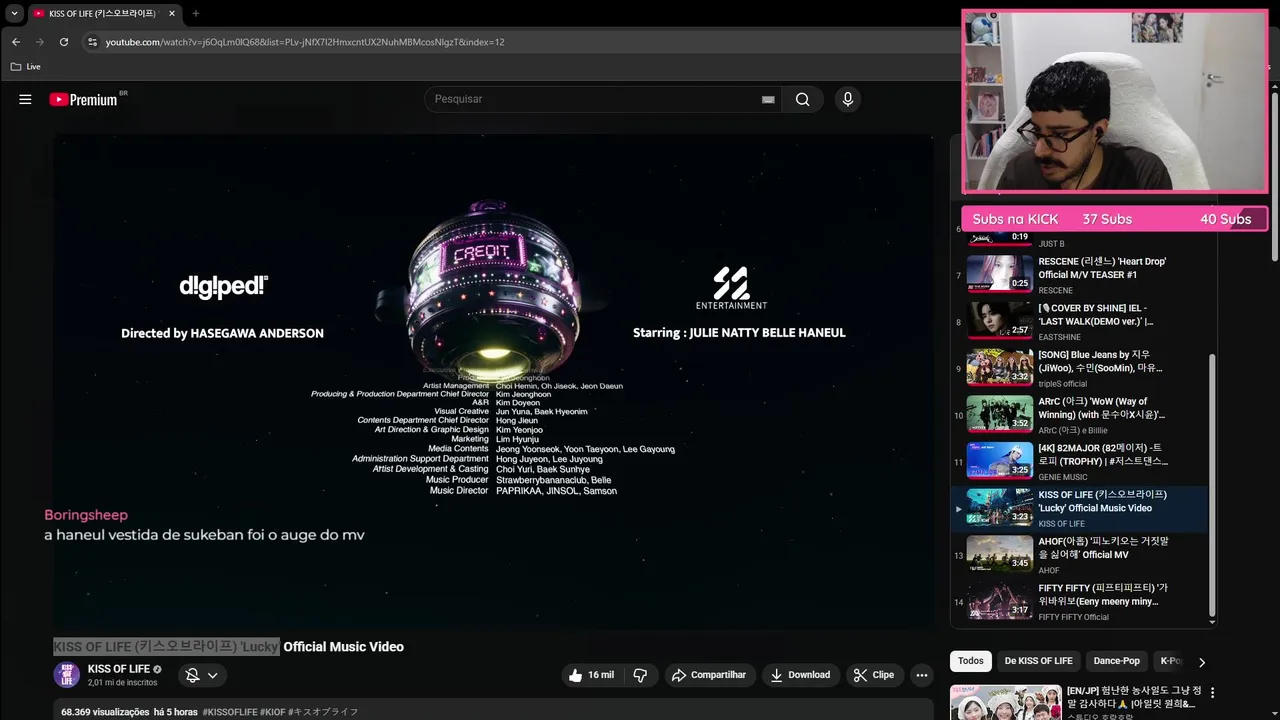Go back with browser back arrow
The height and width of the screenshot is (720, 1280).
coord(16,42)
